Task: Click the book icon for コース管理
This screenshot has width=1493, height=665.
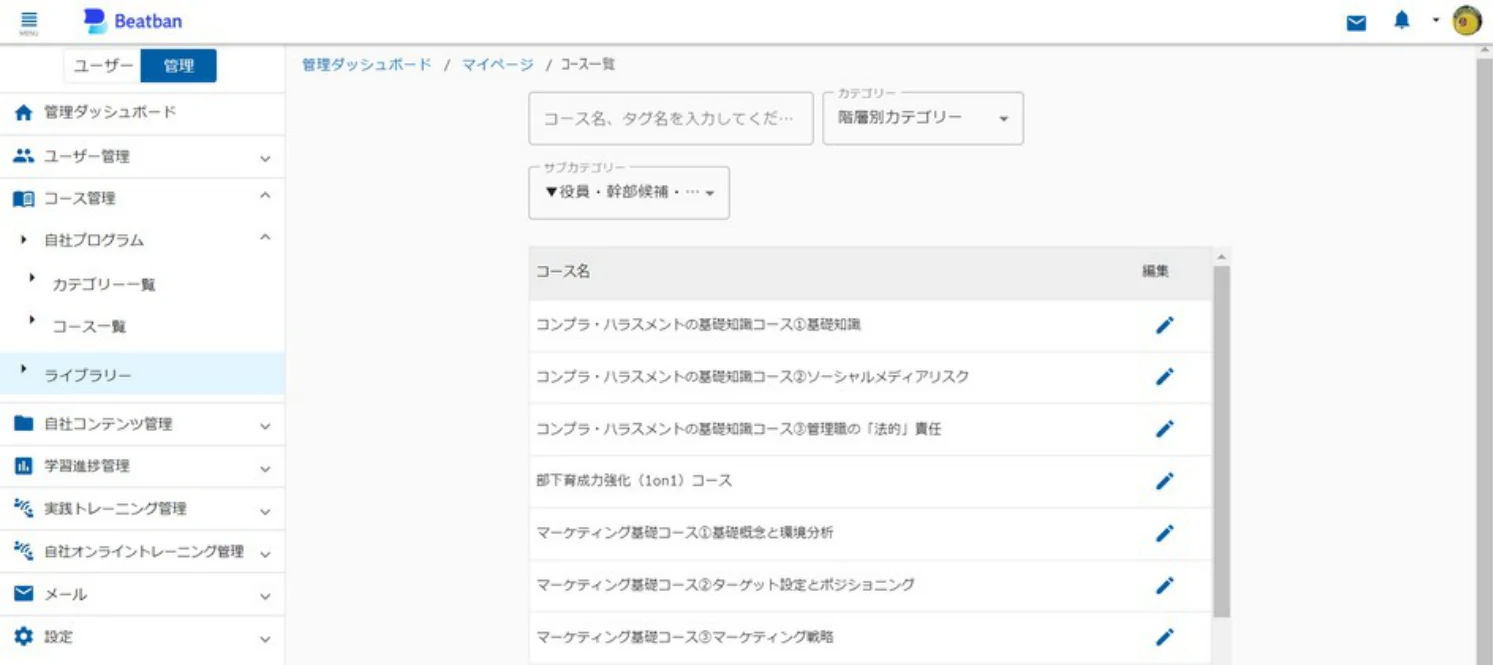Action: [24, 199]
